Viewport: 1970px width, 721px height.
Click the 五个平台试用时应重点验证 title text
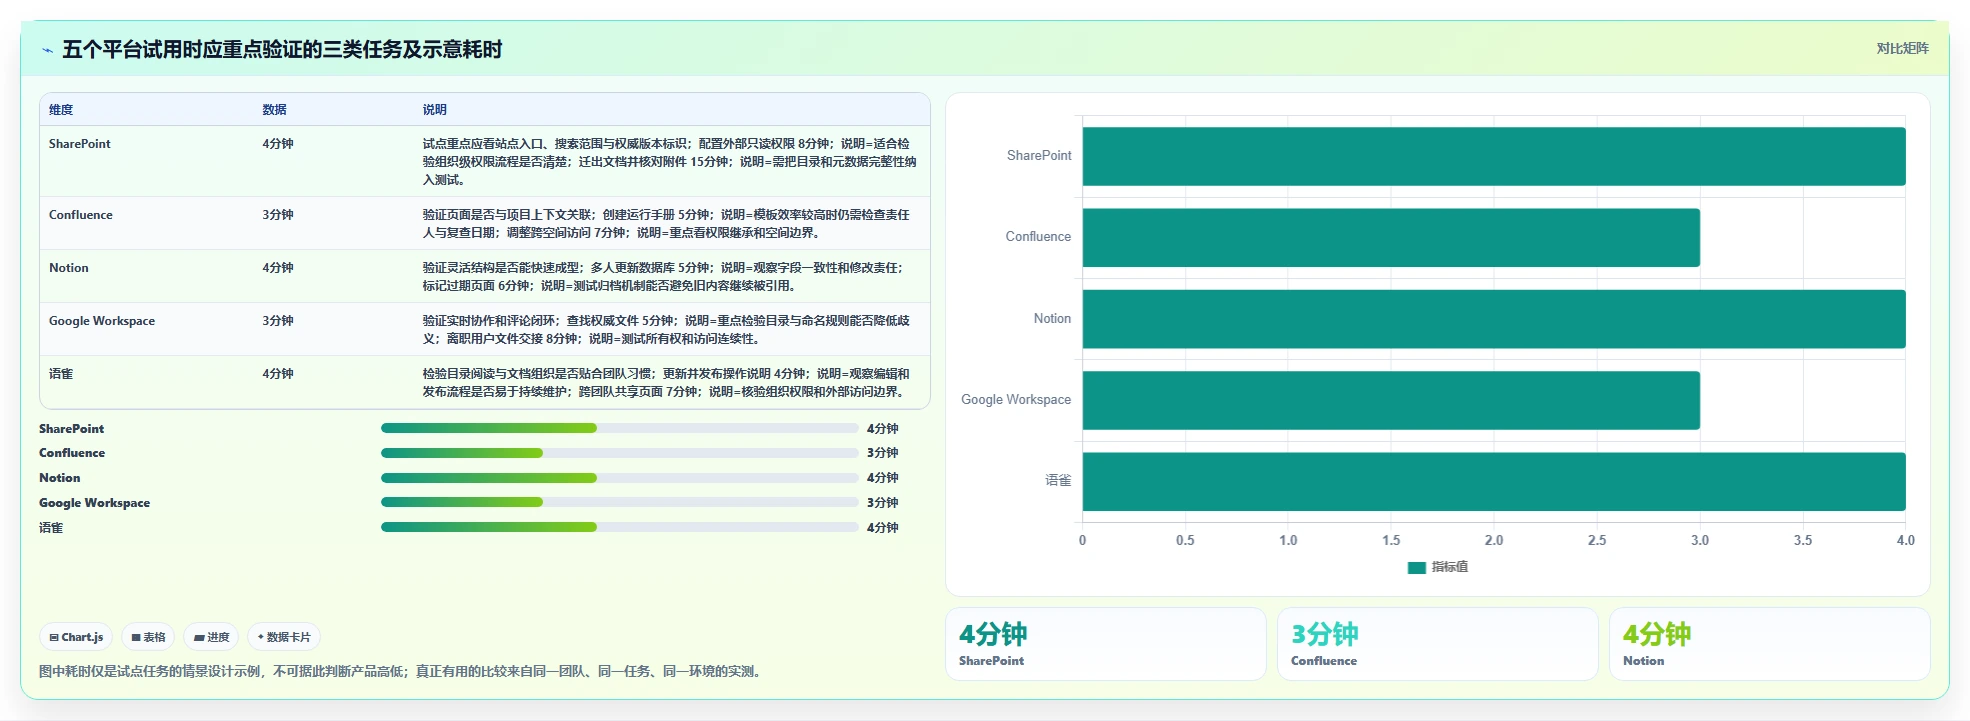point(282,49)
